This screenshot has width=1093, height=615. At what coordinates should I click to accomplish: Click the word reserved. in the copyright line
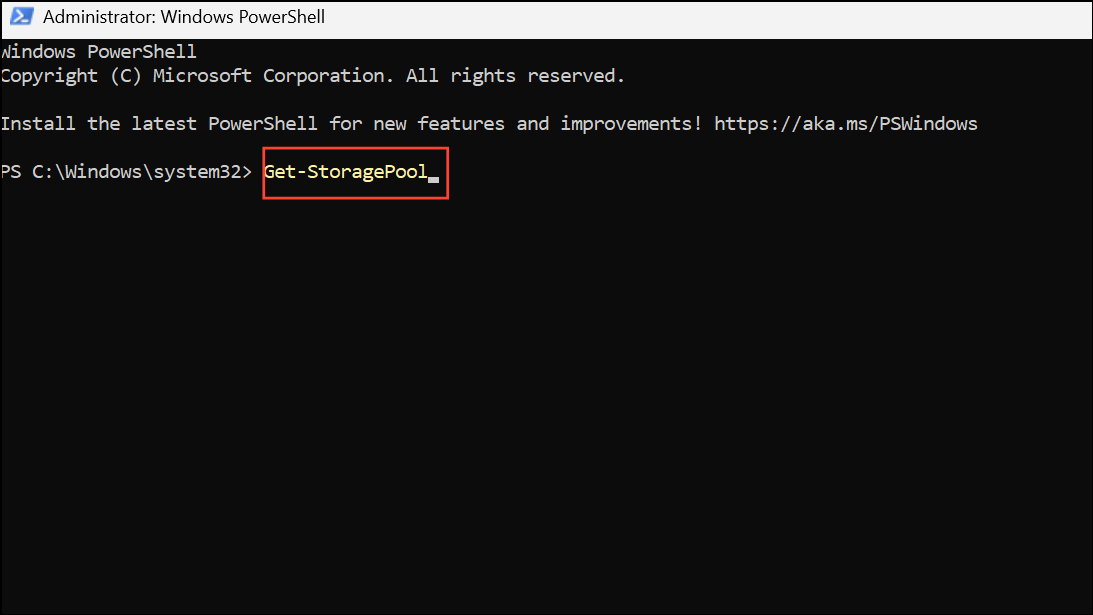[576, 76]
